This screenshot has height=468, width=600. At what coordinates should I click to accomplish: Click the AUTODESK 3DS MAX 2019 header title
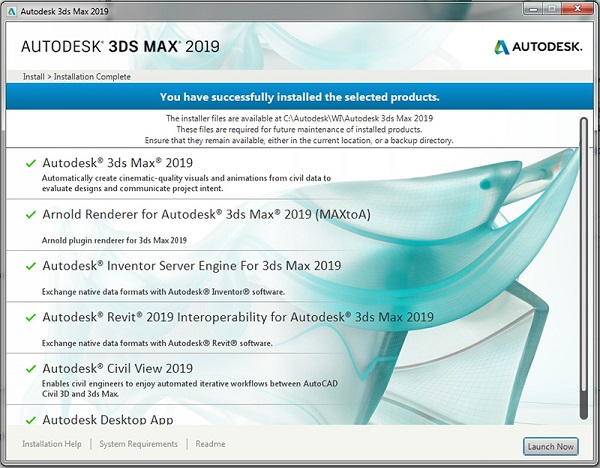[121, 47]
